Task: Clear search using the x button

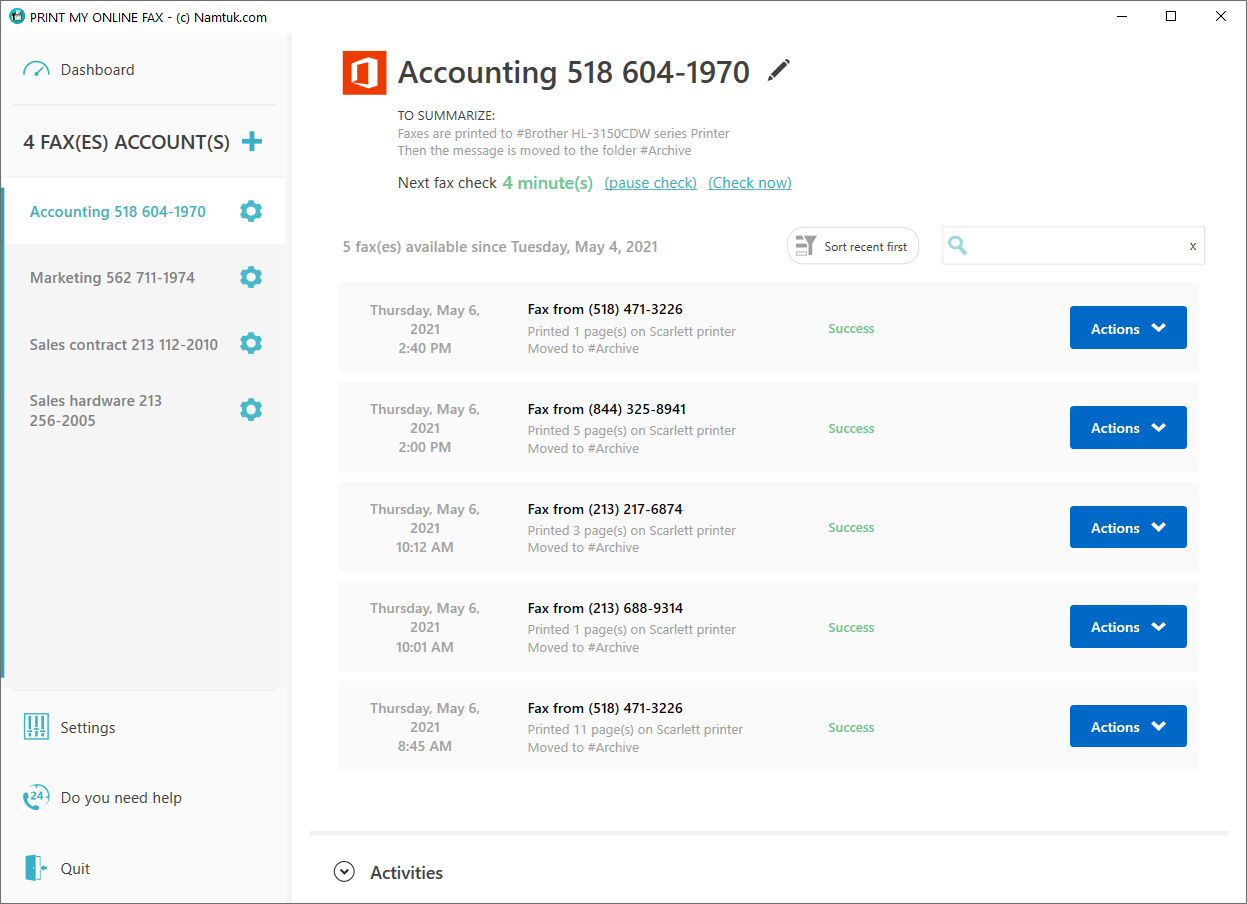Action: [x=1192, y=246]
